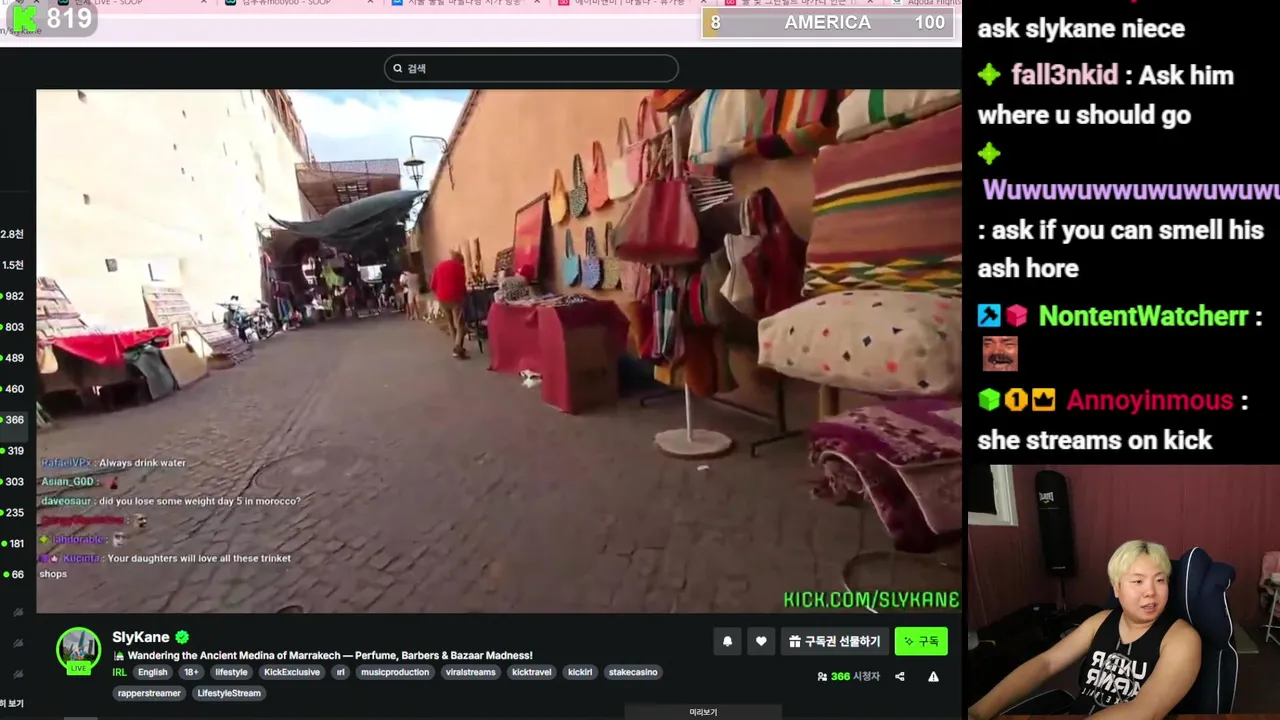Click the green diamond badge beside fall3nkid

click(989, 75)
